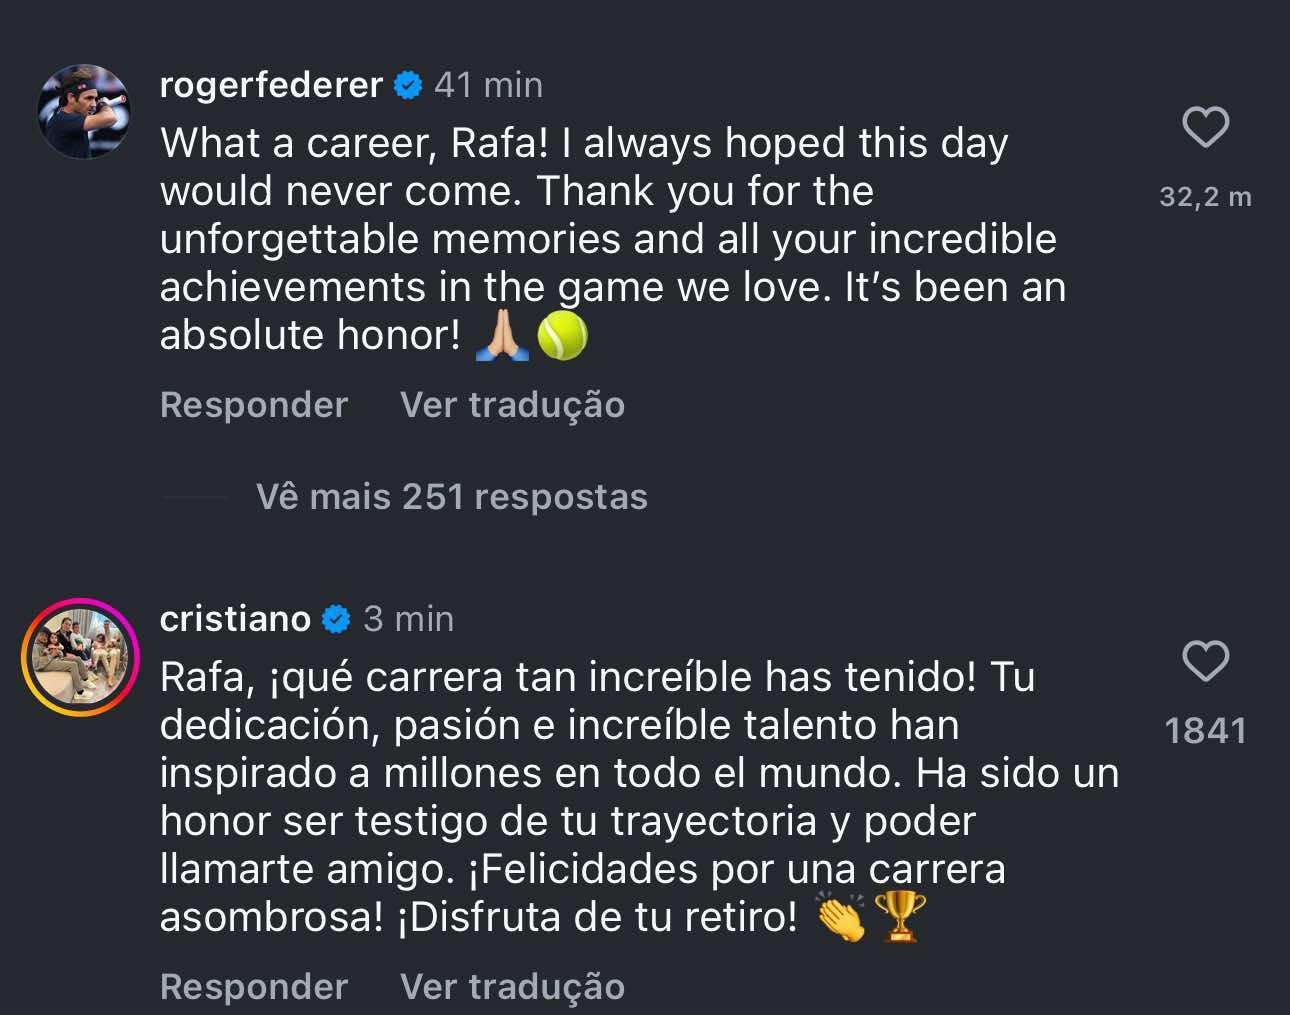Viewport: 1290px width, 1015px height.
Task: Click the 32,2 m like count on Federer's comment
Action: coord(1206,197)
